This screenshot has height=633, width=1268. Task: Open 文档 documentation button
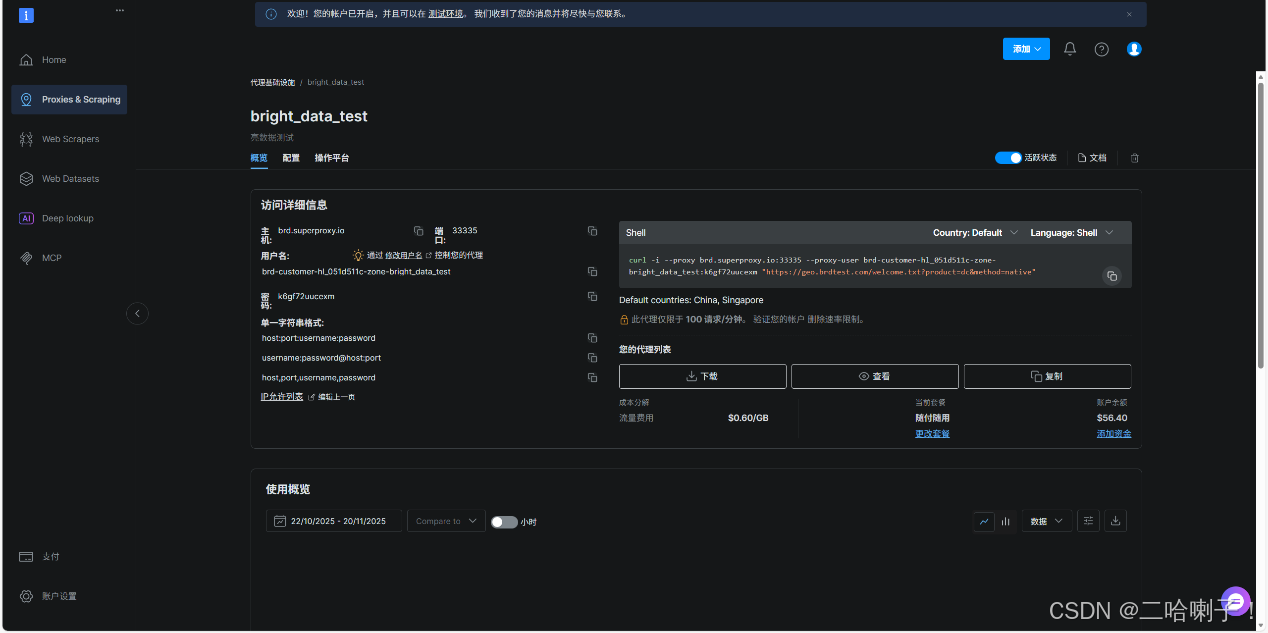(x=1092, y=158)
